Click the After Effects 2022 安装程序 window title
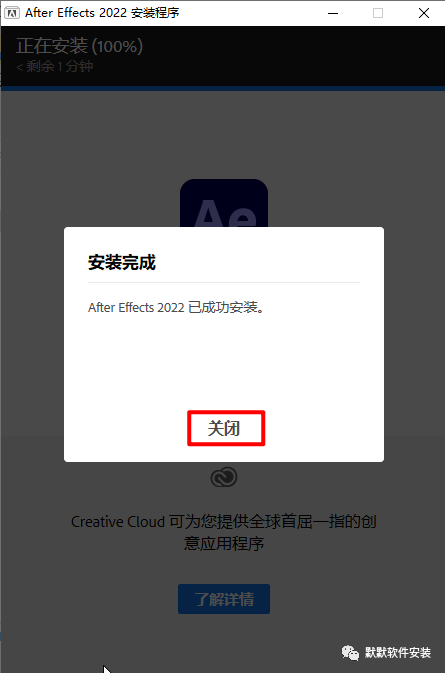 [102, 13]
